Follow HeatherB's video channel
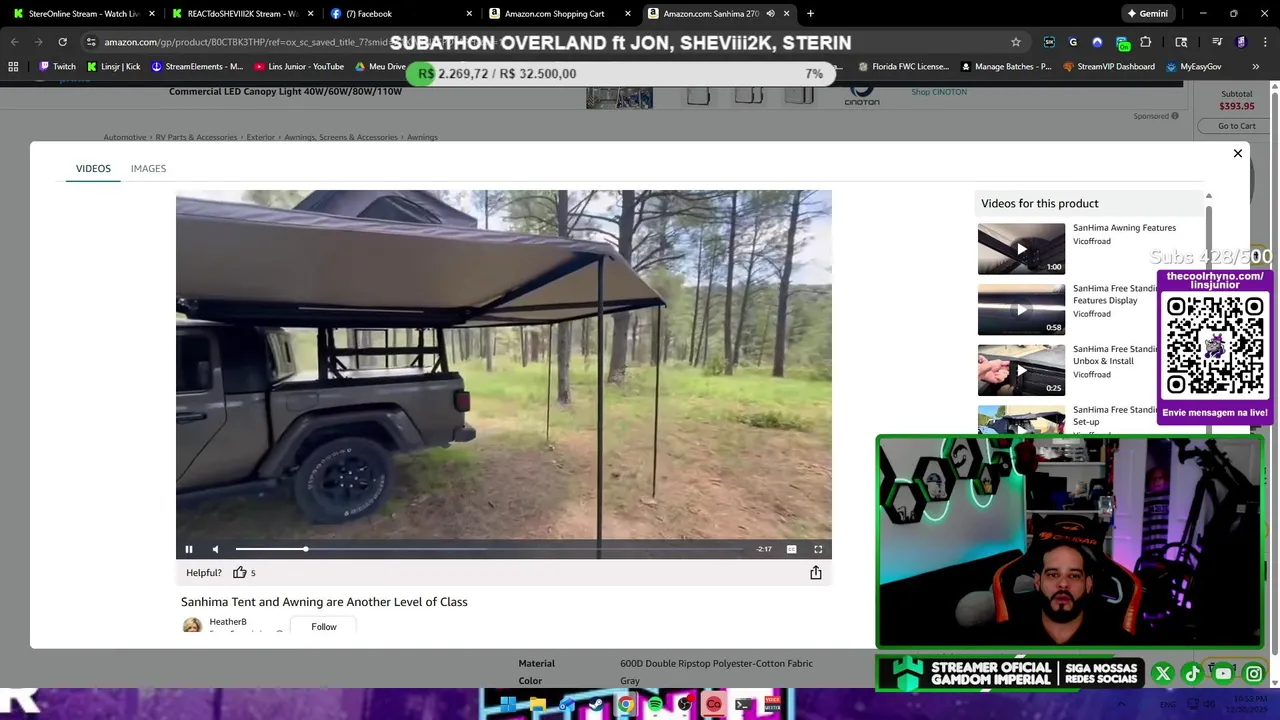The width and height of the screenshot is (1280, 720). coord(324,627)
